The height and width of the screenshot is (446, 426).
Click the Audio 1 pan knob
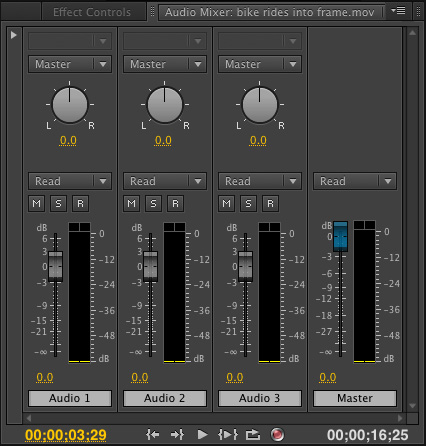(70, 105)
